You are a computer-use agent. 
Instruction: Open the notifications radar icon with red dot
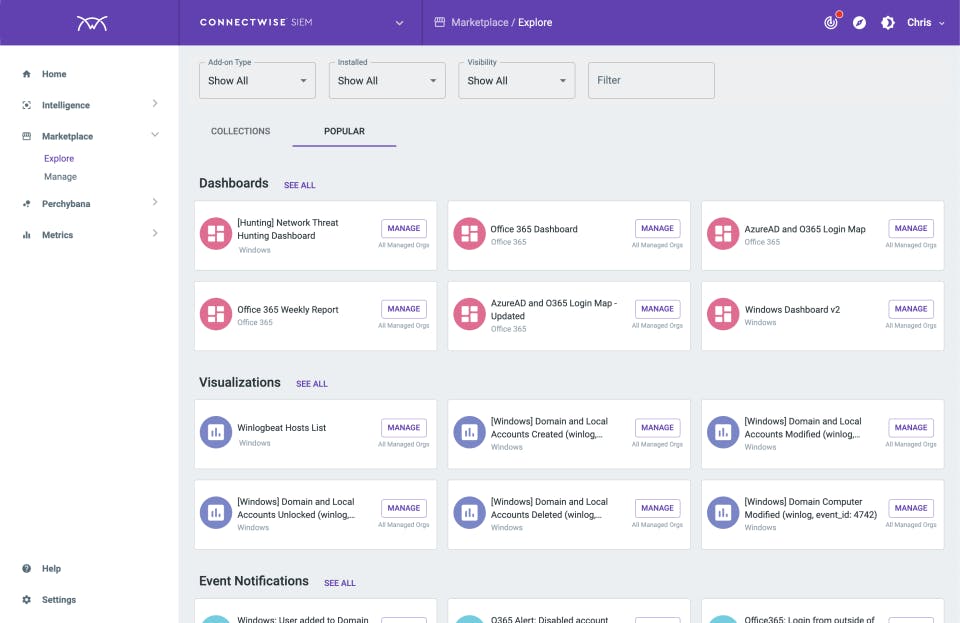click(831, 22)
